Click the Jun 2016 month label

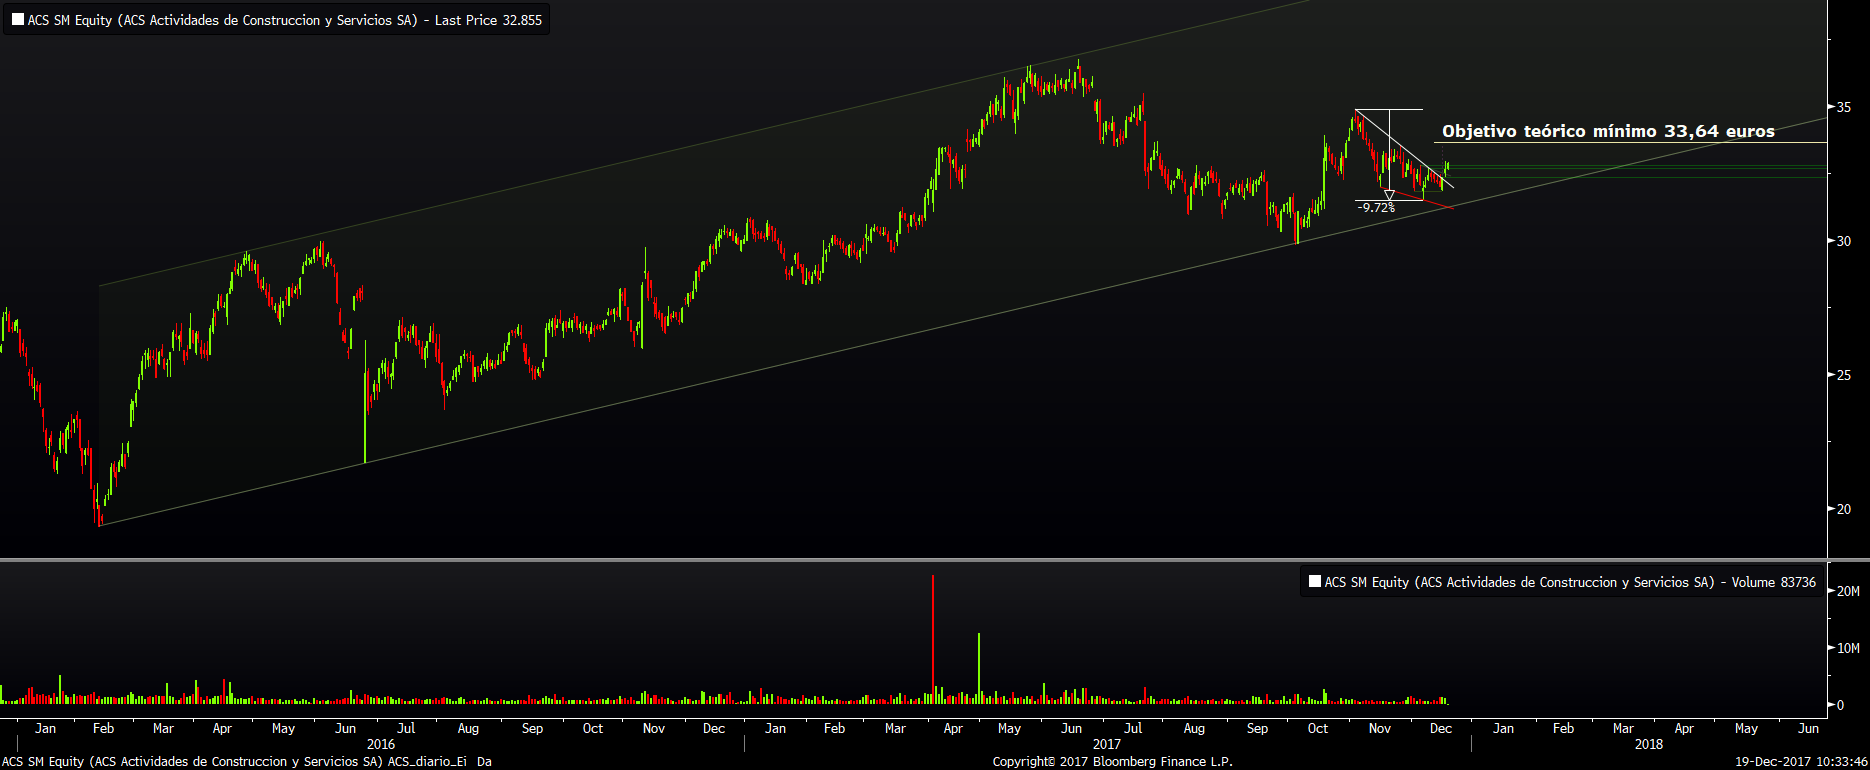(x=345, y=728)
